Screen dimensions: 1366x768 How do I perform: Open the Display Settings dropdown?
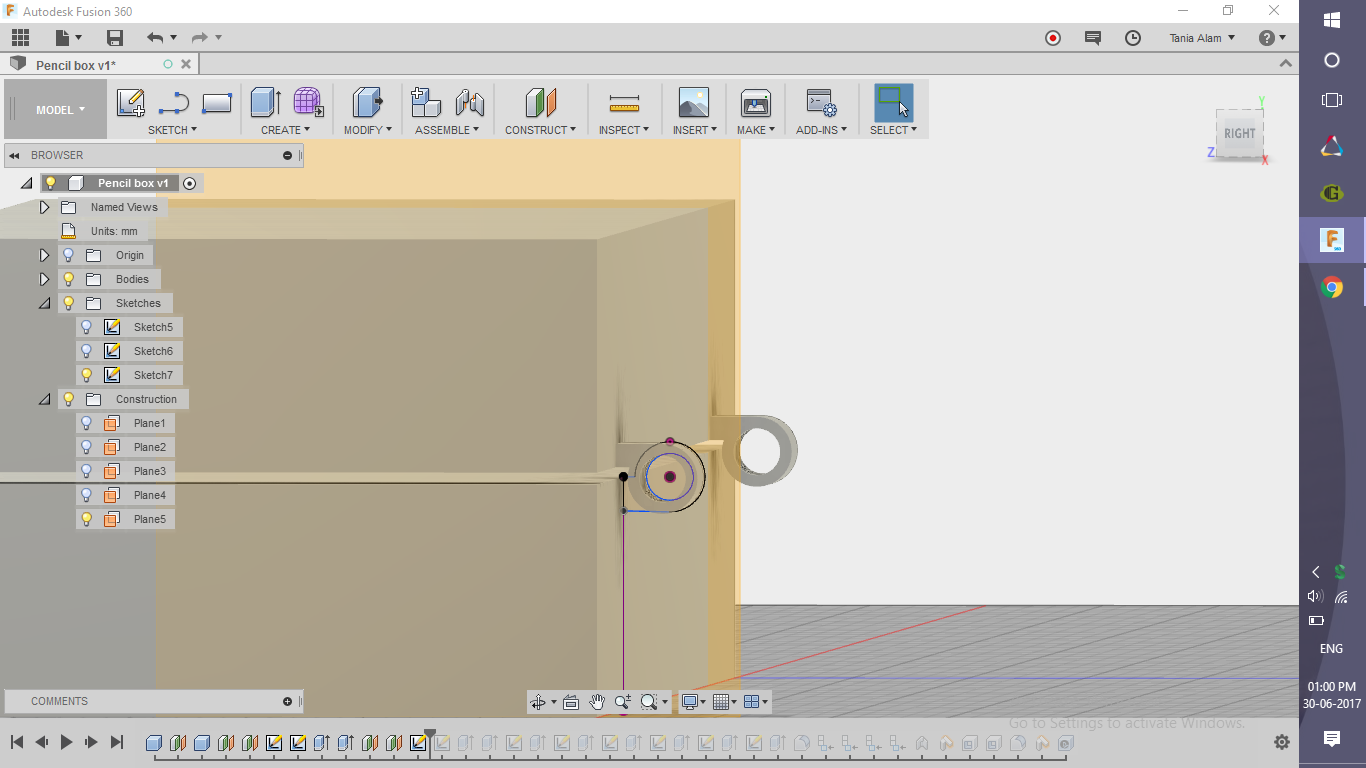pos(693,702)
